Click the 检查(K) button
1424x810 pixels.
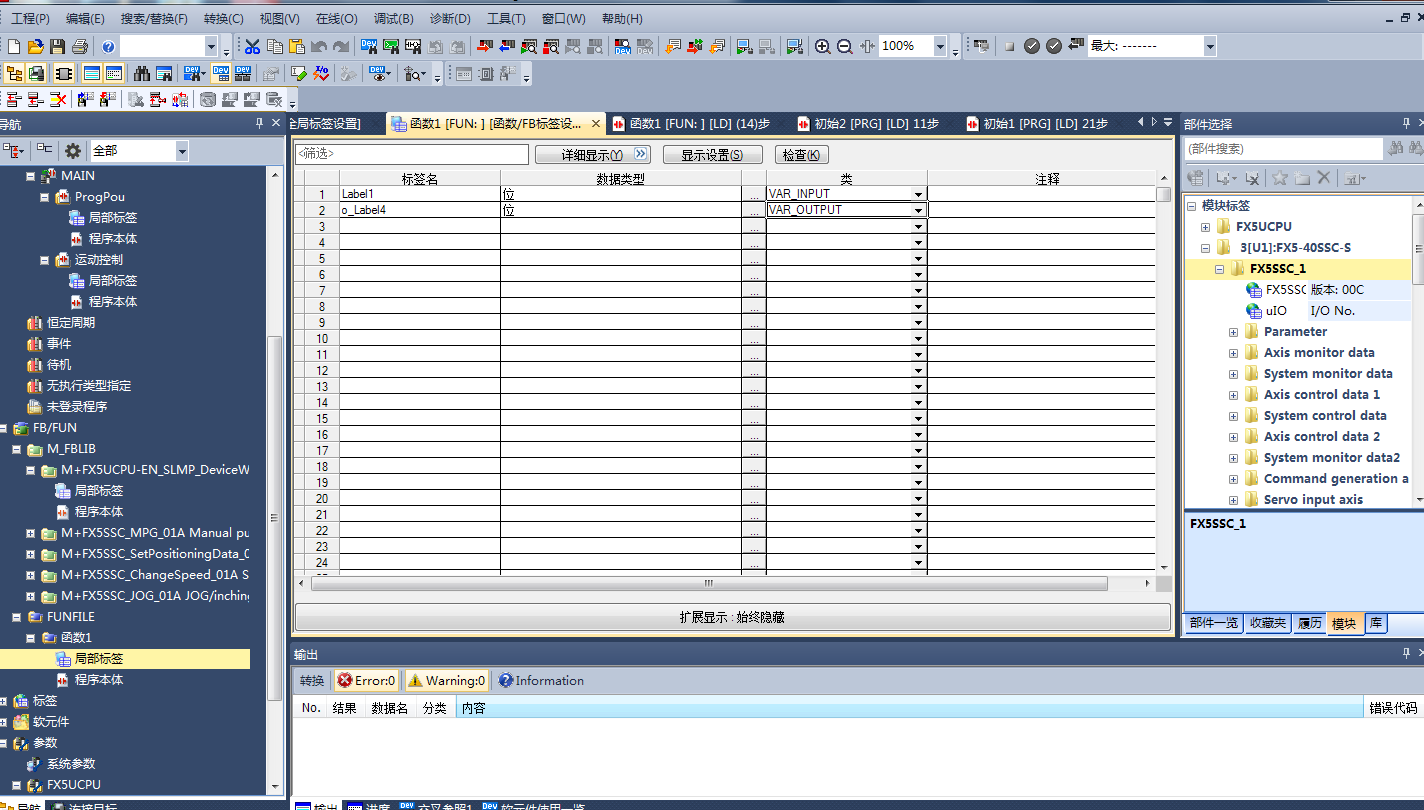click(801, 155)
